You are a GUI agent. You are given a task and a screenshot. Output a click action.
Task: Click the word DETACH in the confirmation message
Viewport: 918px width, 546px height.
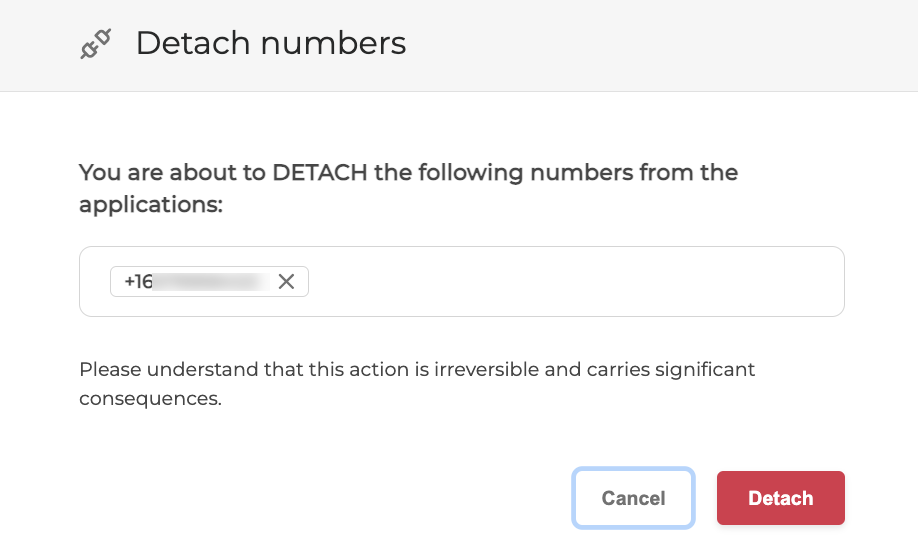click(x=319, y=173)
